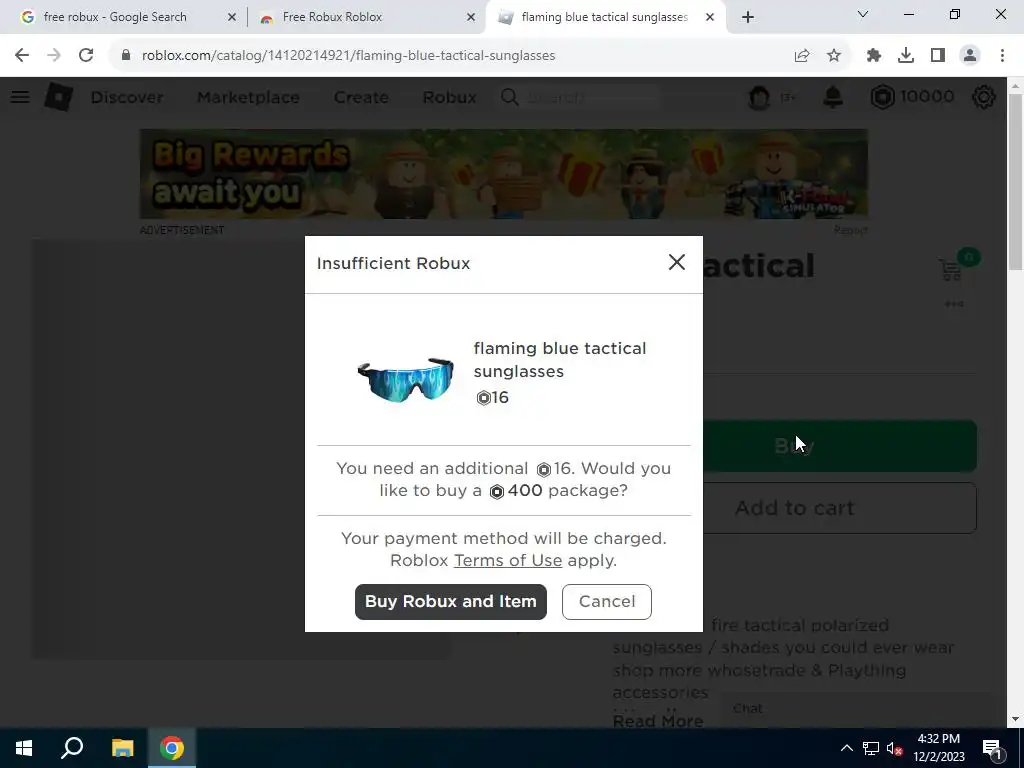This screenshot has width=1024, height=768.
Task: Open the Roblox avatar profile icon
Action: point(760,97)
